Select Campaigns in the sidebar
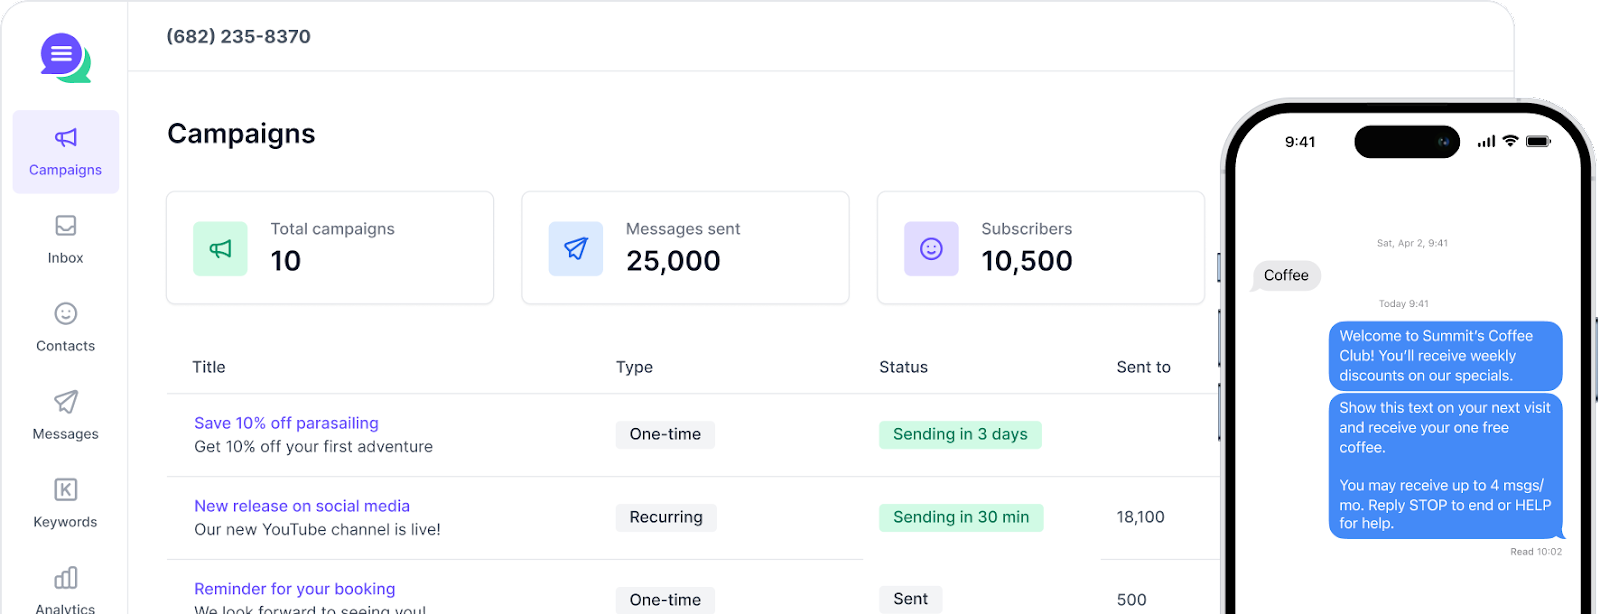This screenshot has width=1600, height=614. click(x=65, y=152)
